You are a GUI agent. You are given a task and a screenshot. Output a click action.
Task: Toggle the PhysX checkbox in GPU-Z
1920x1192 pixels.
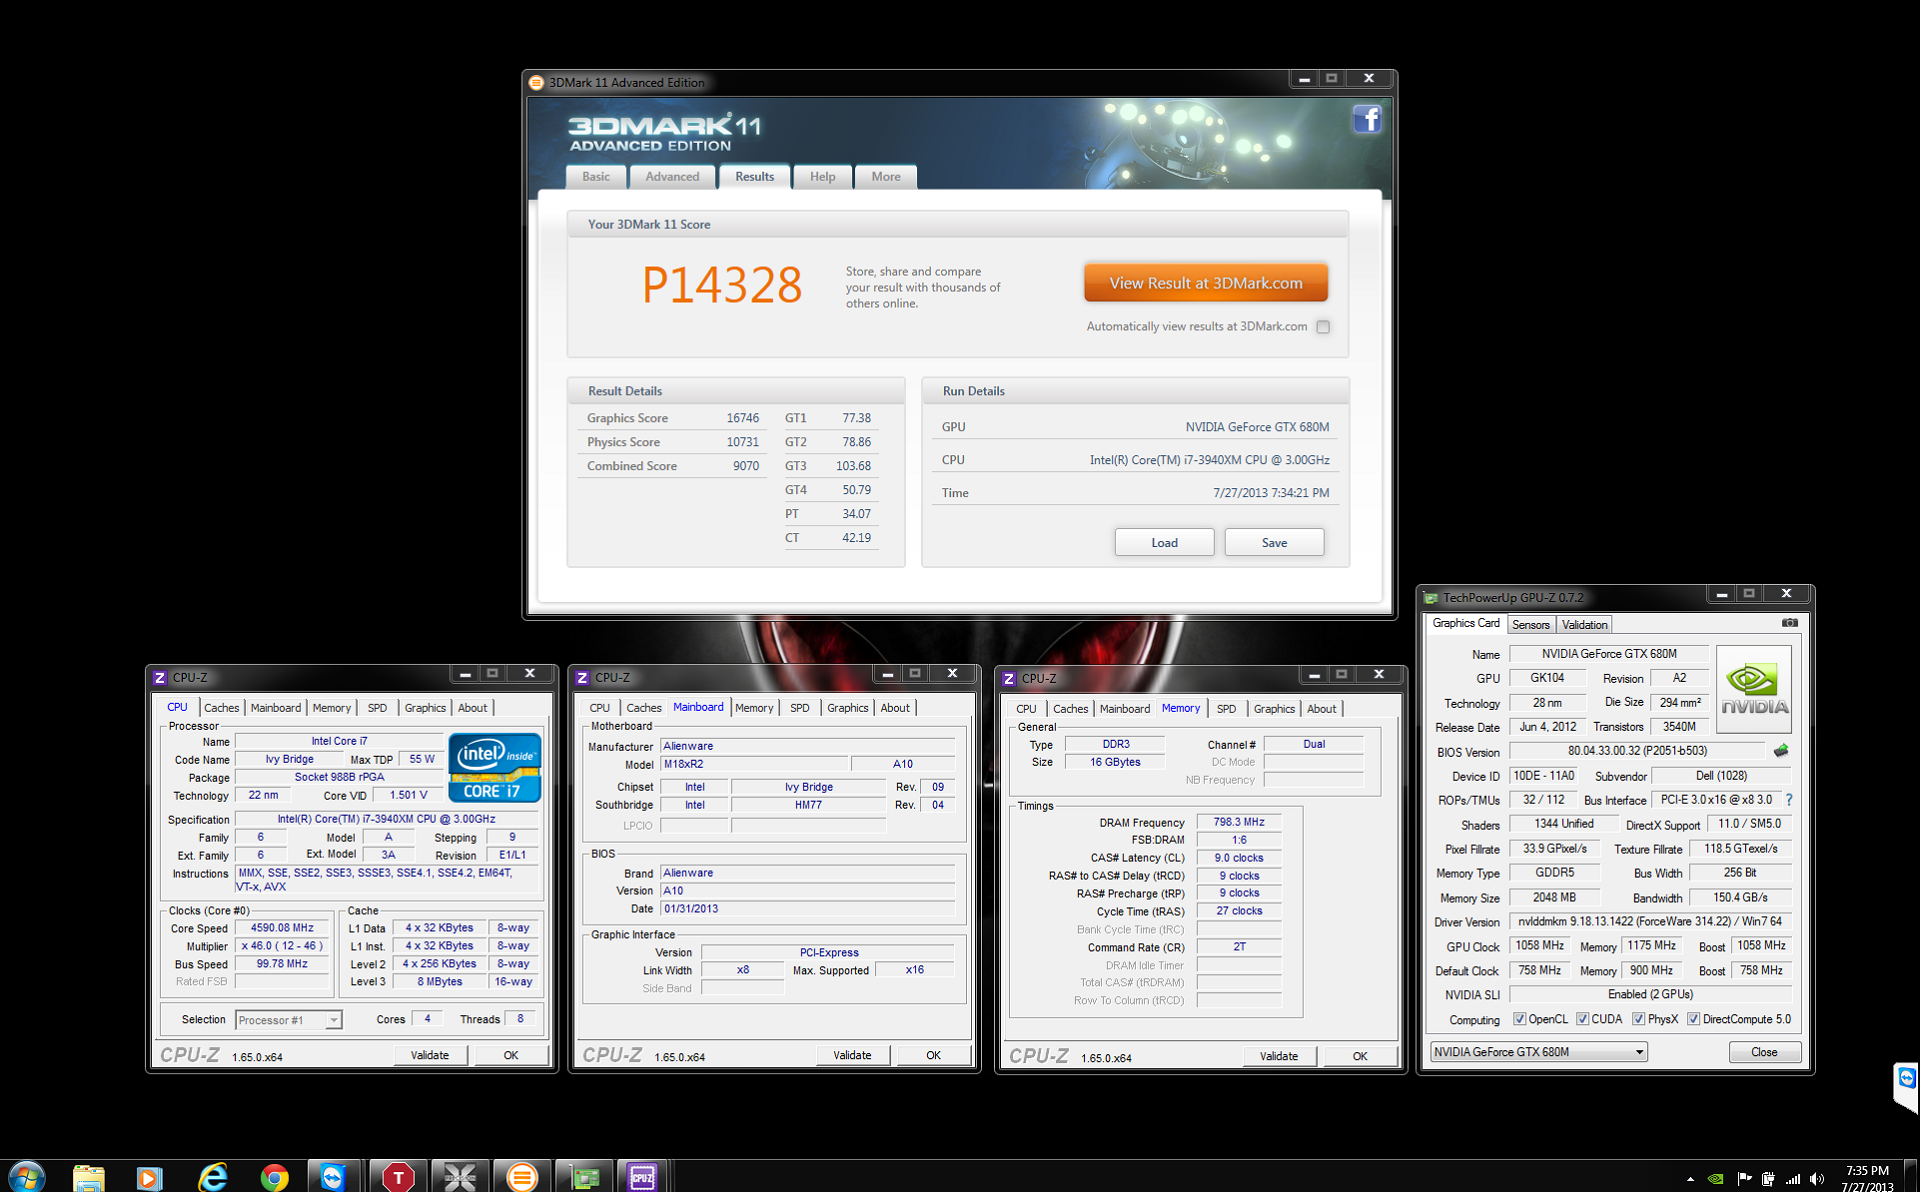tap(1639, 1019)
